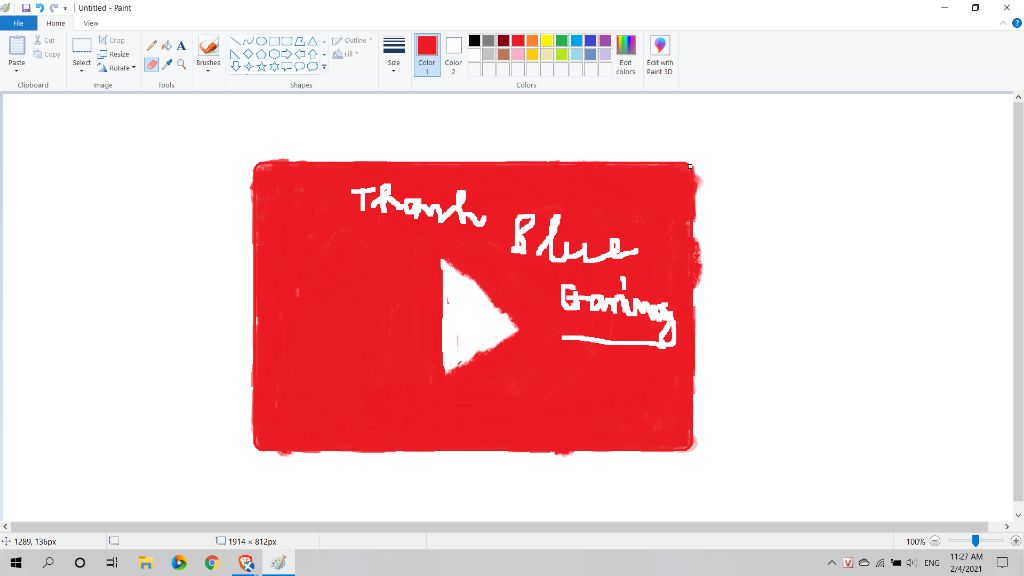1024x576 pixels.
Task: Choose the Right arrow shape
Action: pos(287,54)
